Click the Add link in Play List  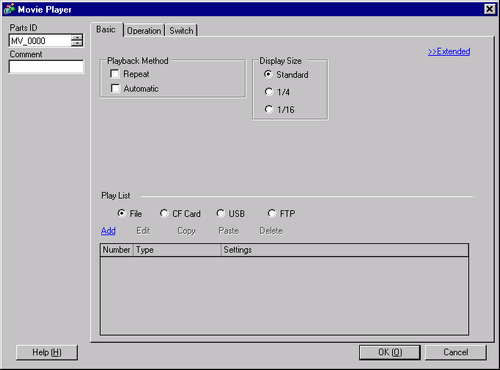(x=108, y=231)
